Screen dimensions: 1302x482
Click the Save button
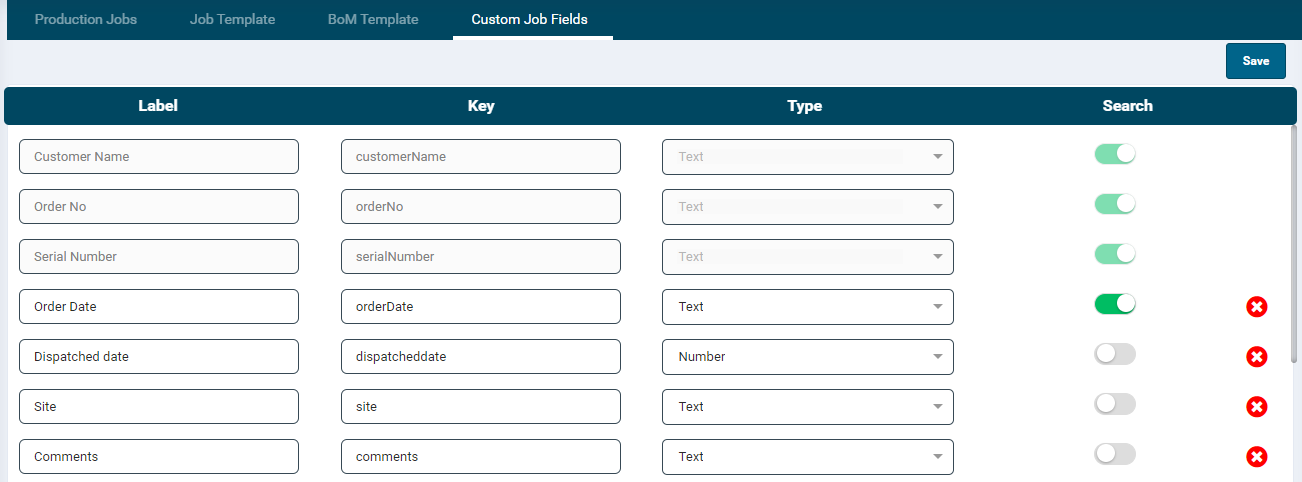[1255, 61]
